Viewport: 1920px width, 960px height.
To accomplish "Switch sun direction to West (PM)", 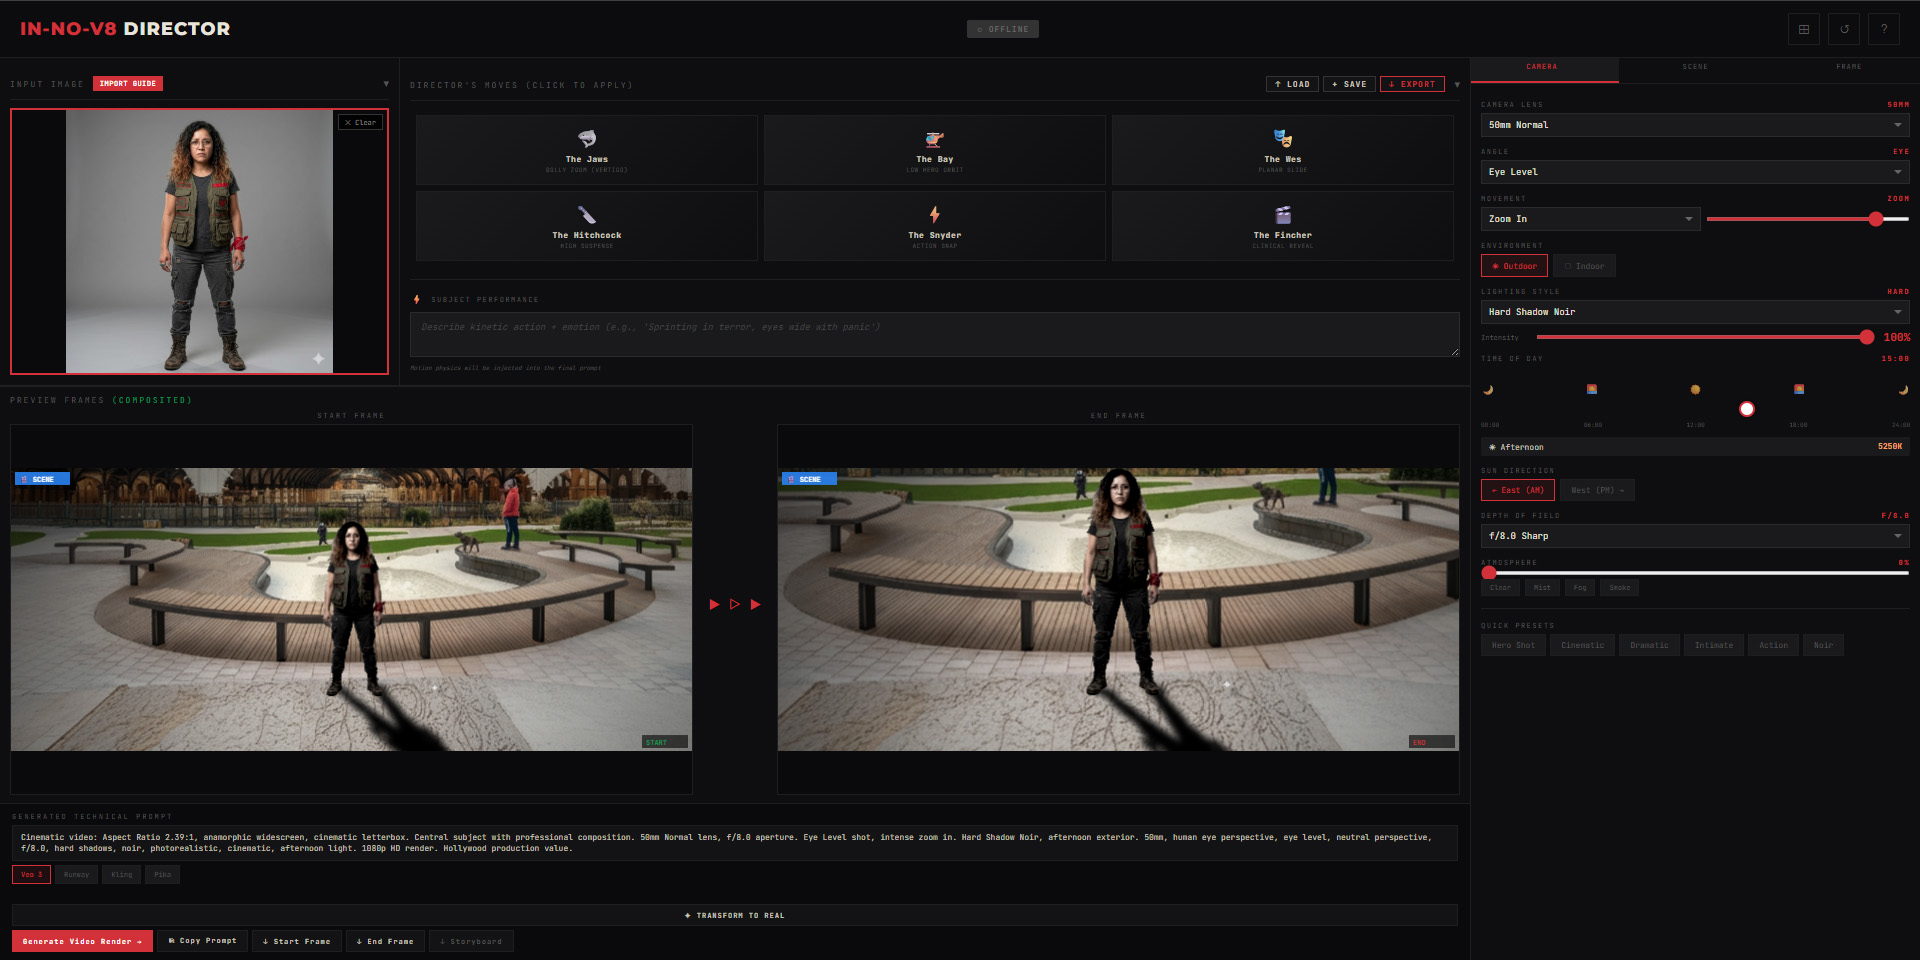I will point(1596,490).
